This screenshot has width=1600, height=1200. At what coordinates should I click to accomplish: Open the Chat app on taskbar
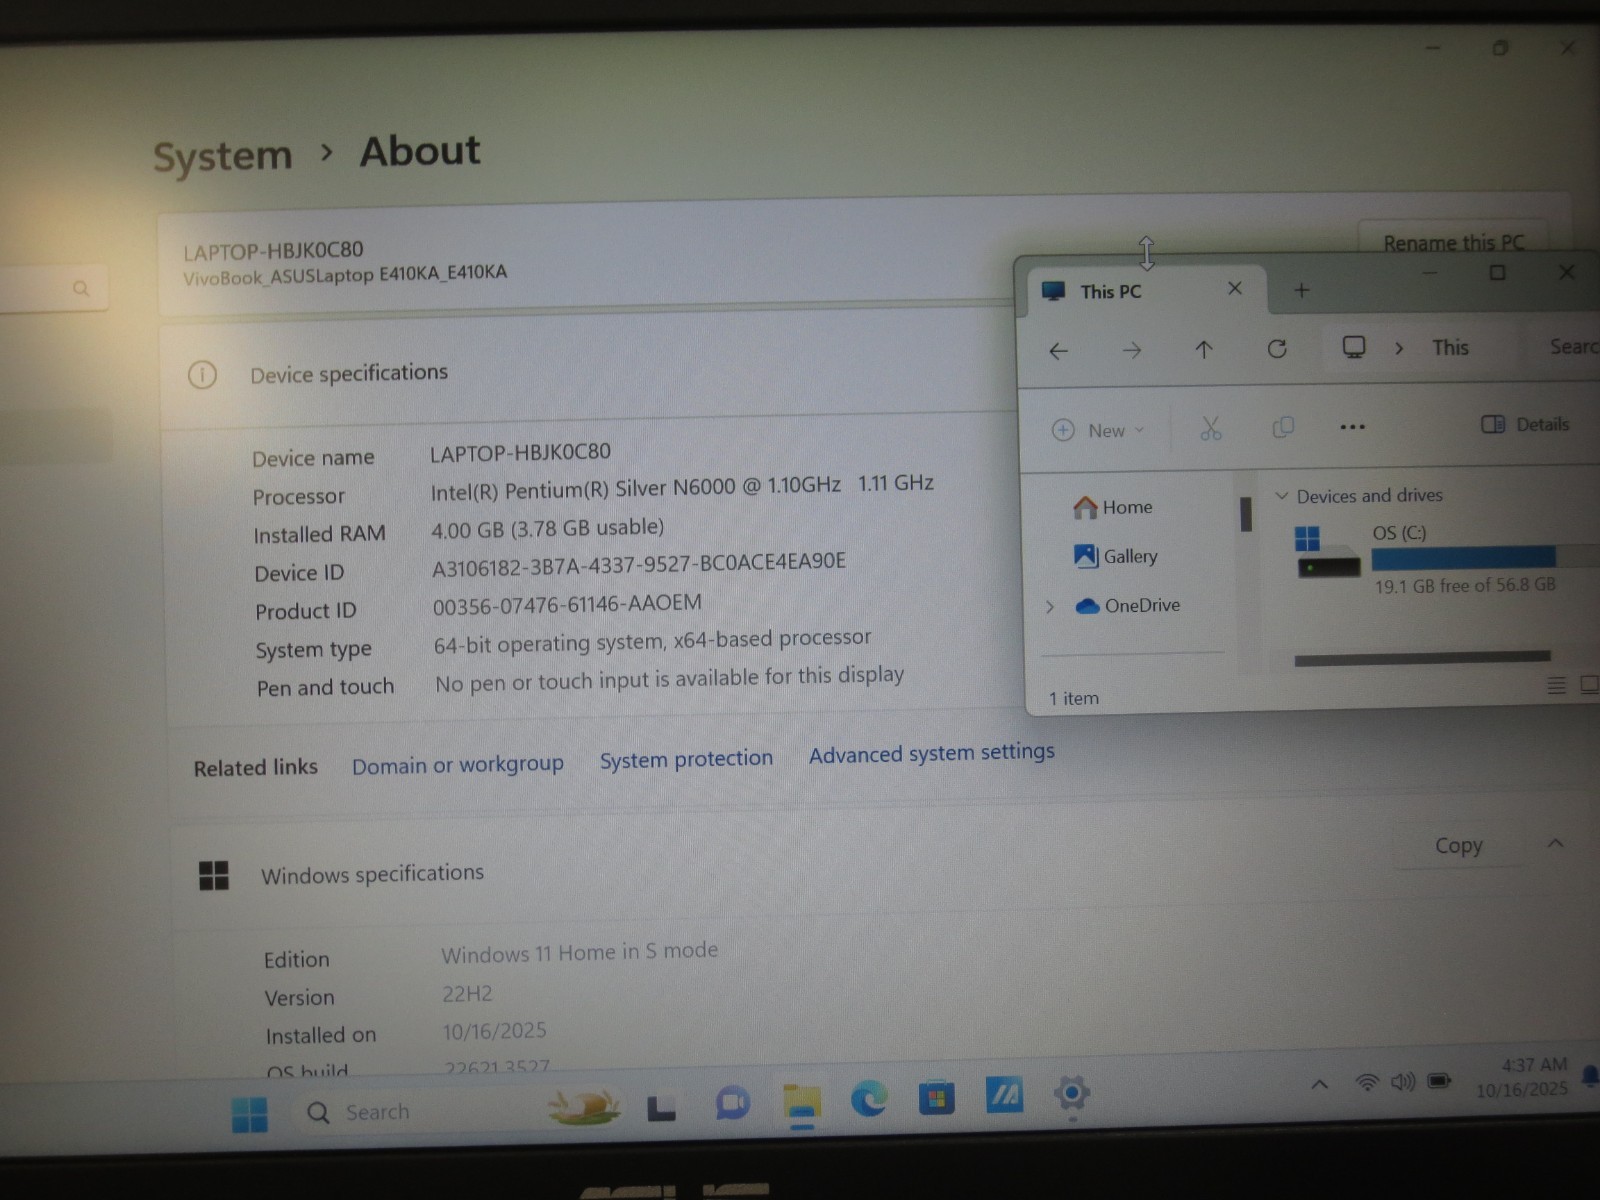[733, 1103]
